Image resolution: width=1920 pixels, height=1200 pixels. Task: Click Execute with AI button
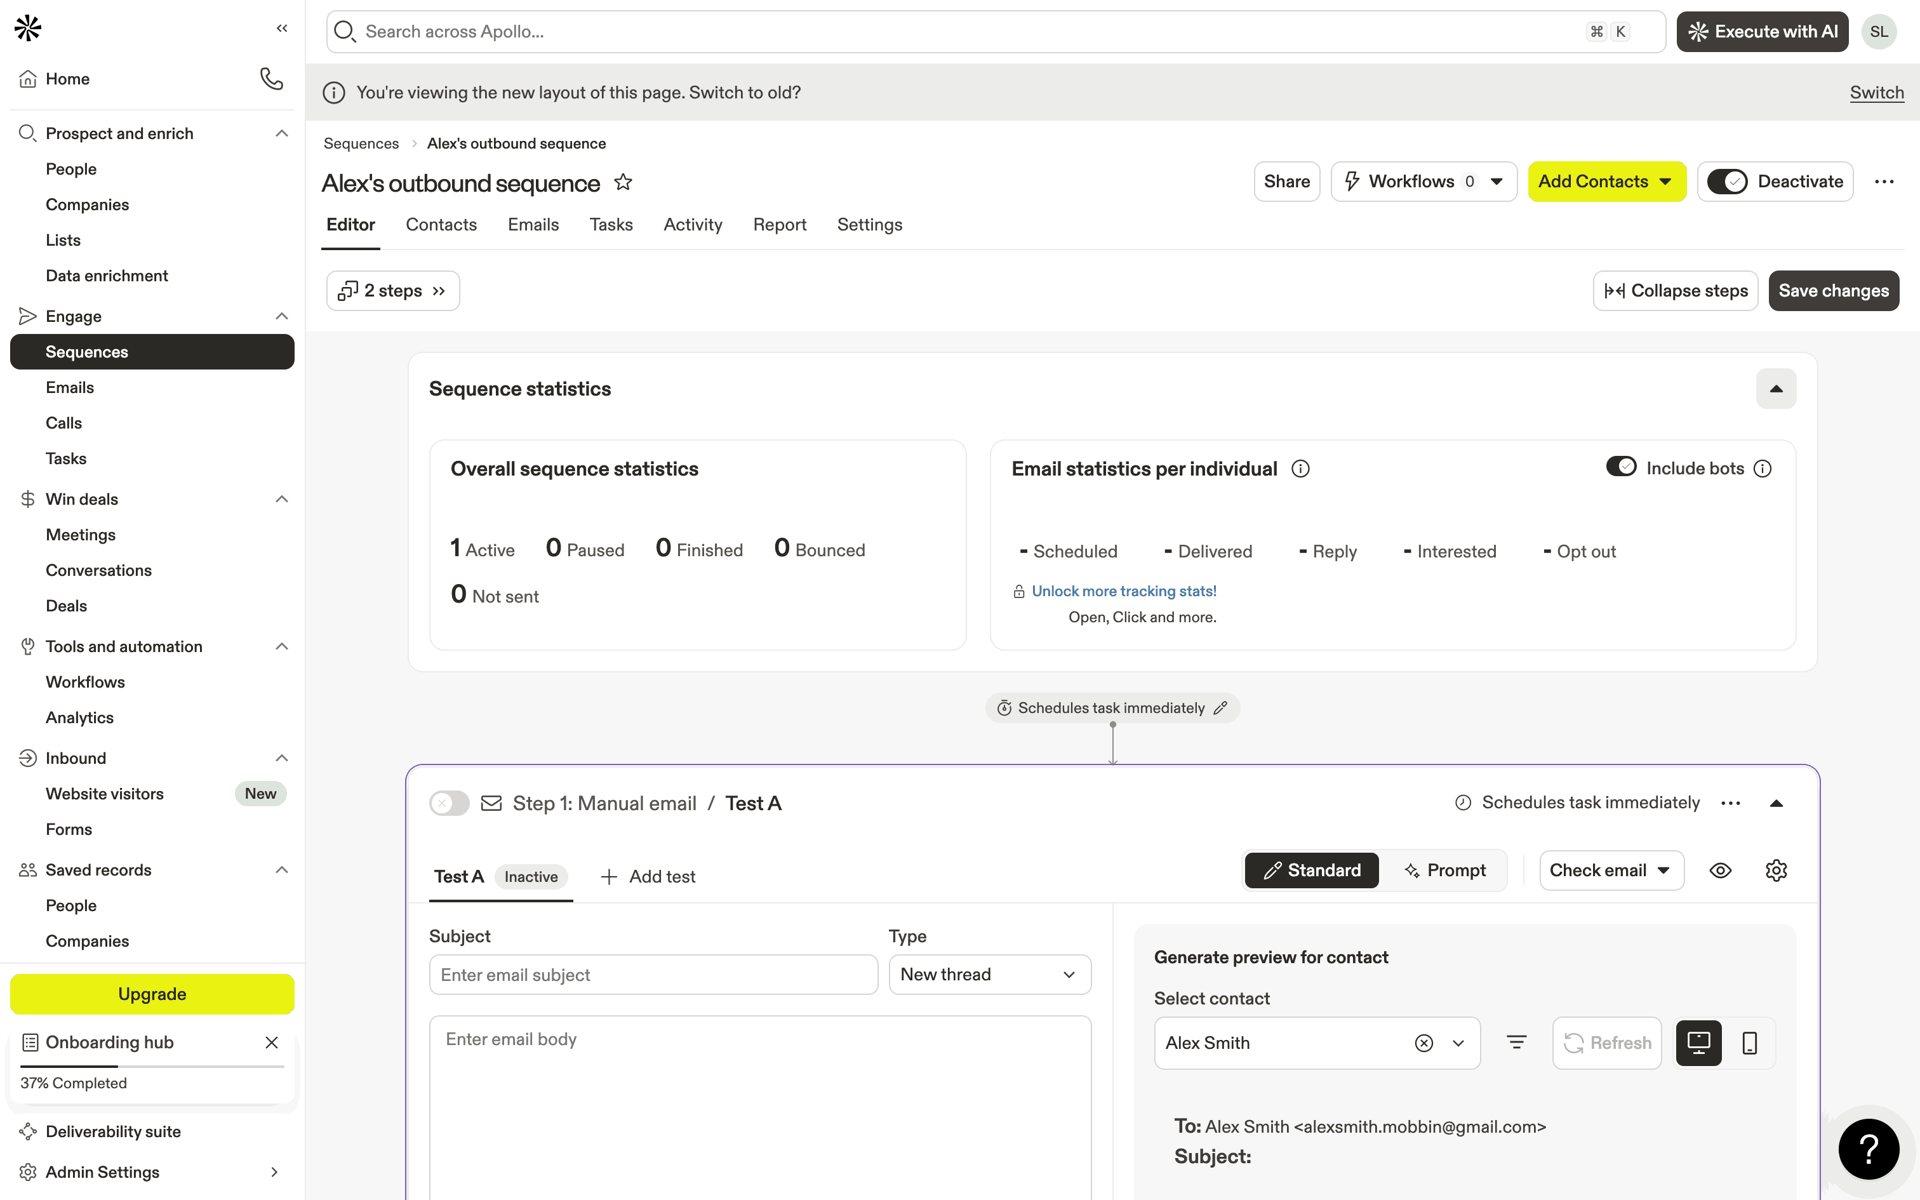1763,32
